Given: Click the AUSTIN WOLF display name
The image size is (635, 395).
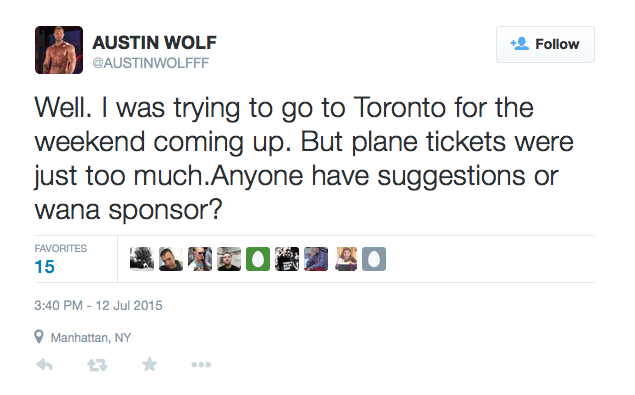Looking at the screenshot, I should coord(154,43).
